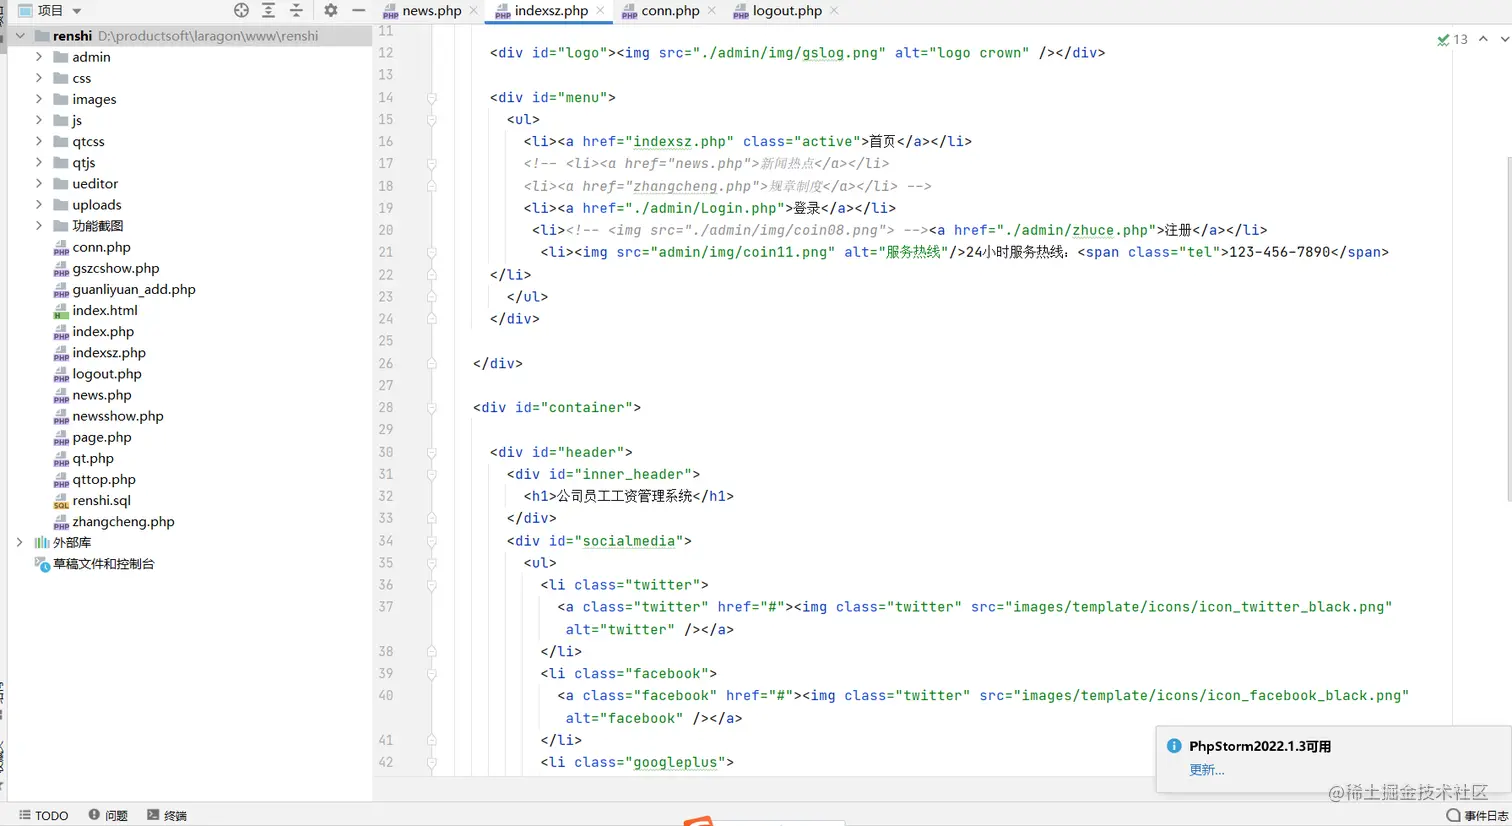Image resolution: width=1512 pixels, height=826 pixels.
Task: Select logout.php in project tree
Action: point(107,373)
